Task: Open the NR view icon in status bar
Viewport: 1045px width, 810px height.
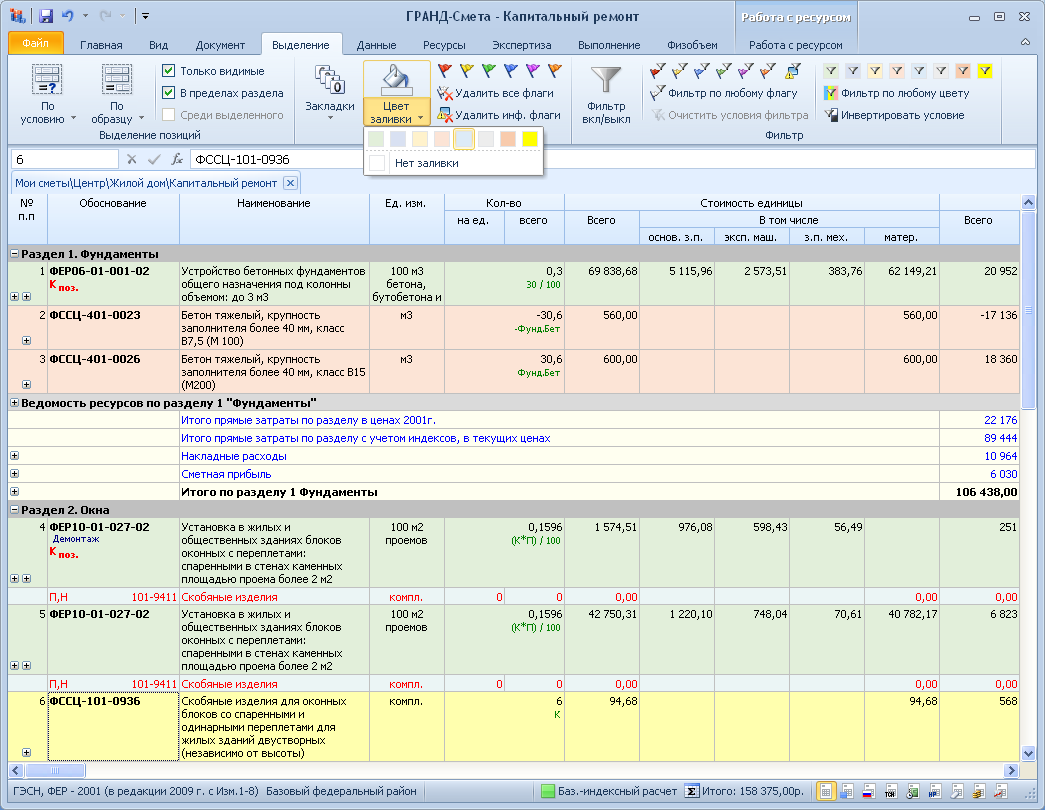Action: (x=934, y=791)
